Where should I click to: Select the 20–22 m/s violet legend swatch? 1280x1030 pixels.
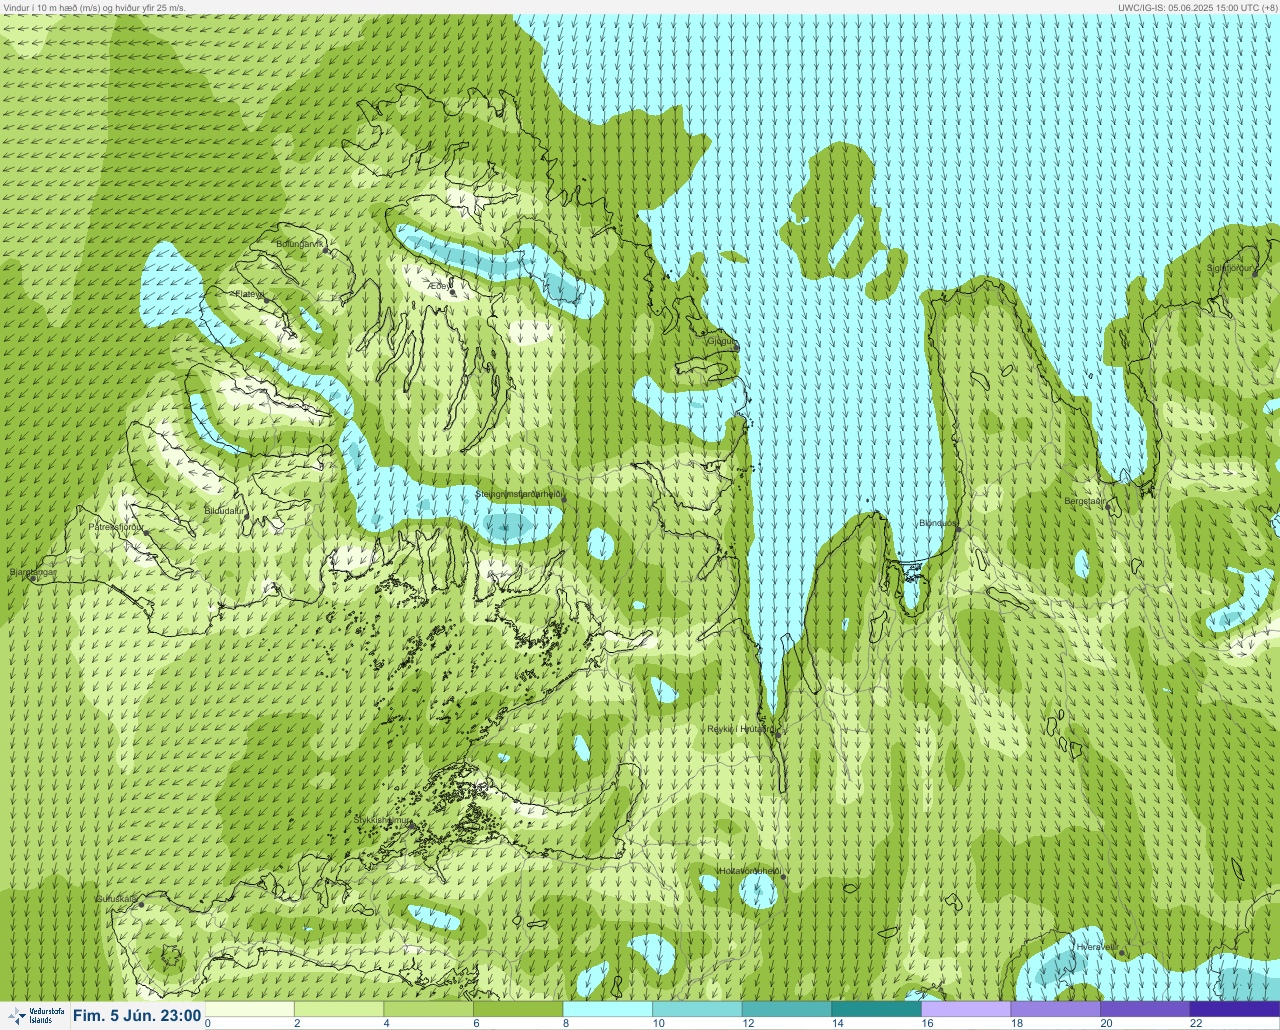click(x=1145, y=1009)
